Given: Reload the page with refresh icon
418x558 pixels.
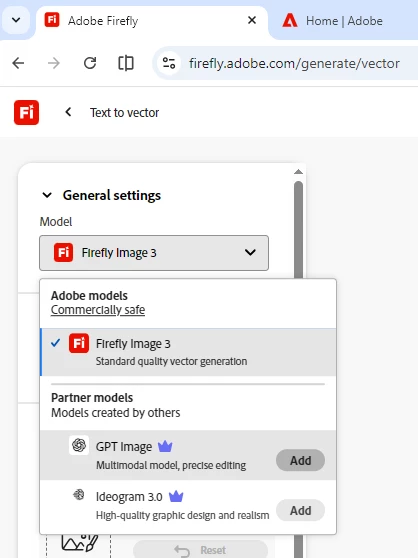Looking at the screenshot, I should [x=90, y=63].
